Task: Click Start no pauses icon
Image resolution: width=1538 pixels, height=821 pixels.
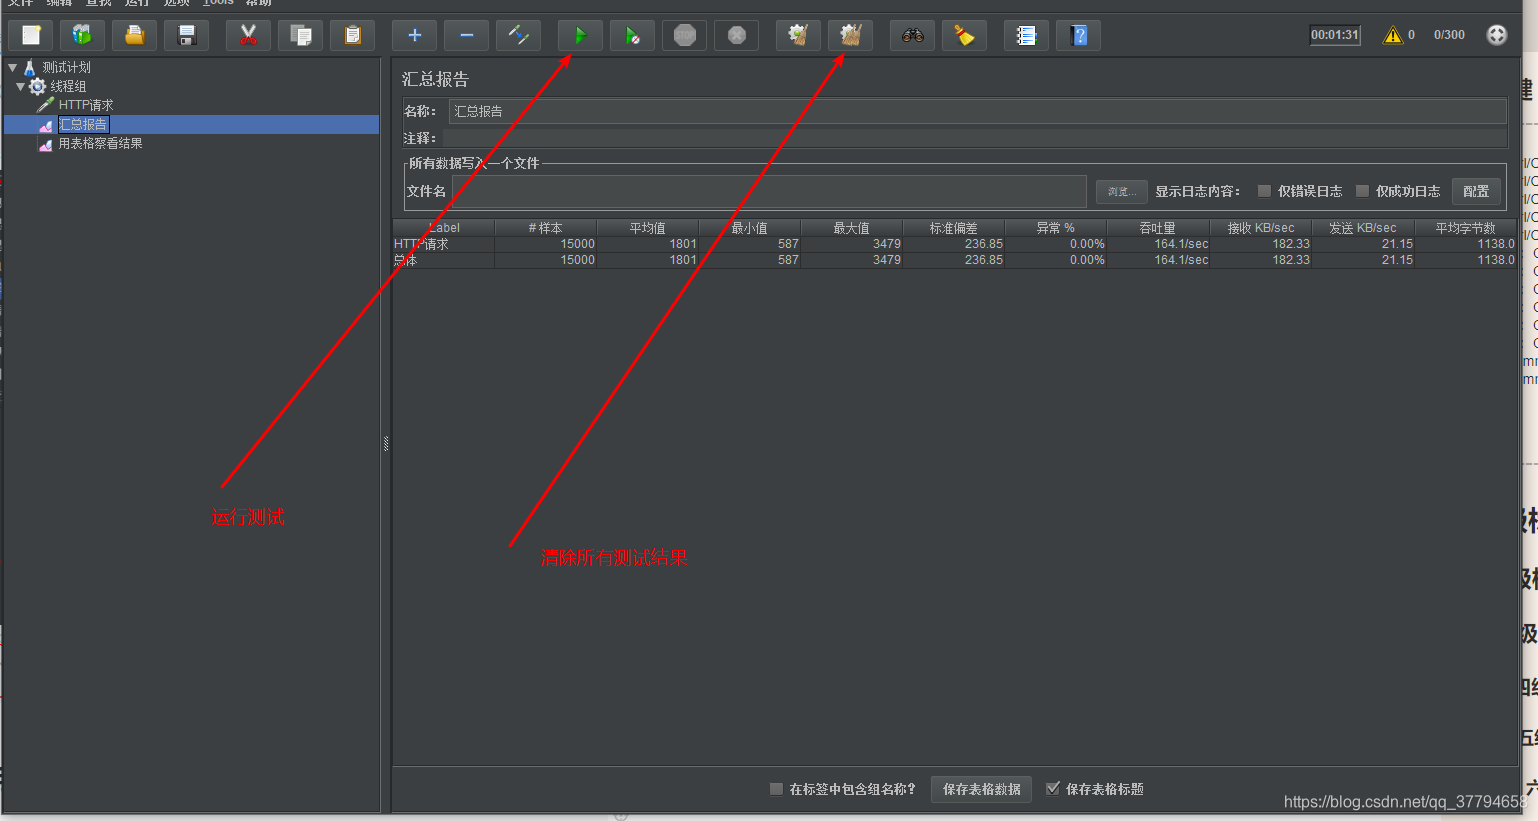Action: [x=633, y=36]
